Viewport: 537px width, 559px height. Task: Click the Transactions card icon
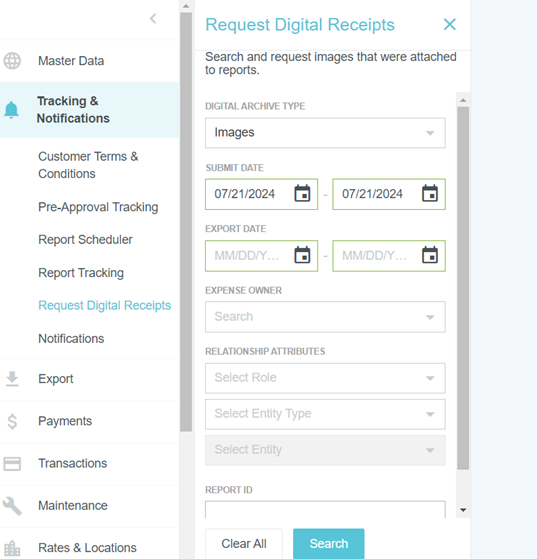[x=12, y=464]
